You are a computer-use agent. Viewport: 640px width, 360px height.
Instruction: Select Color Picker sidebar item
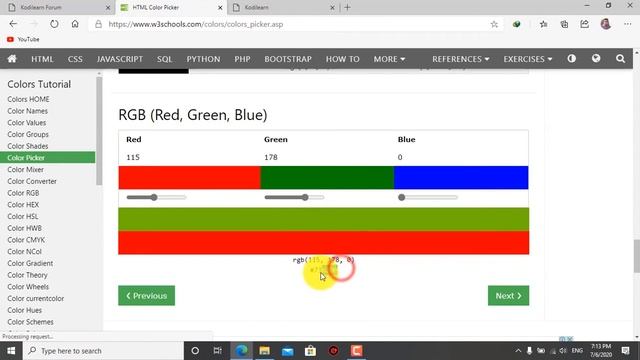[47, 158]
